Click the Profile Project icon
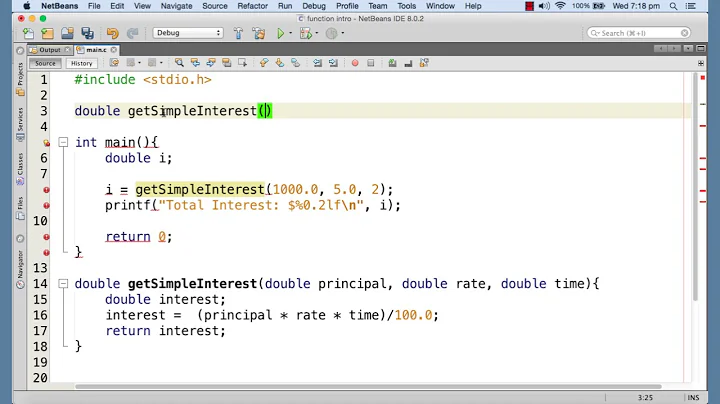720x404 pixels. 332,33
